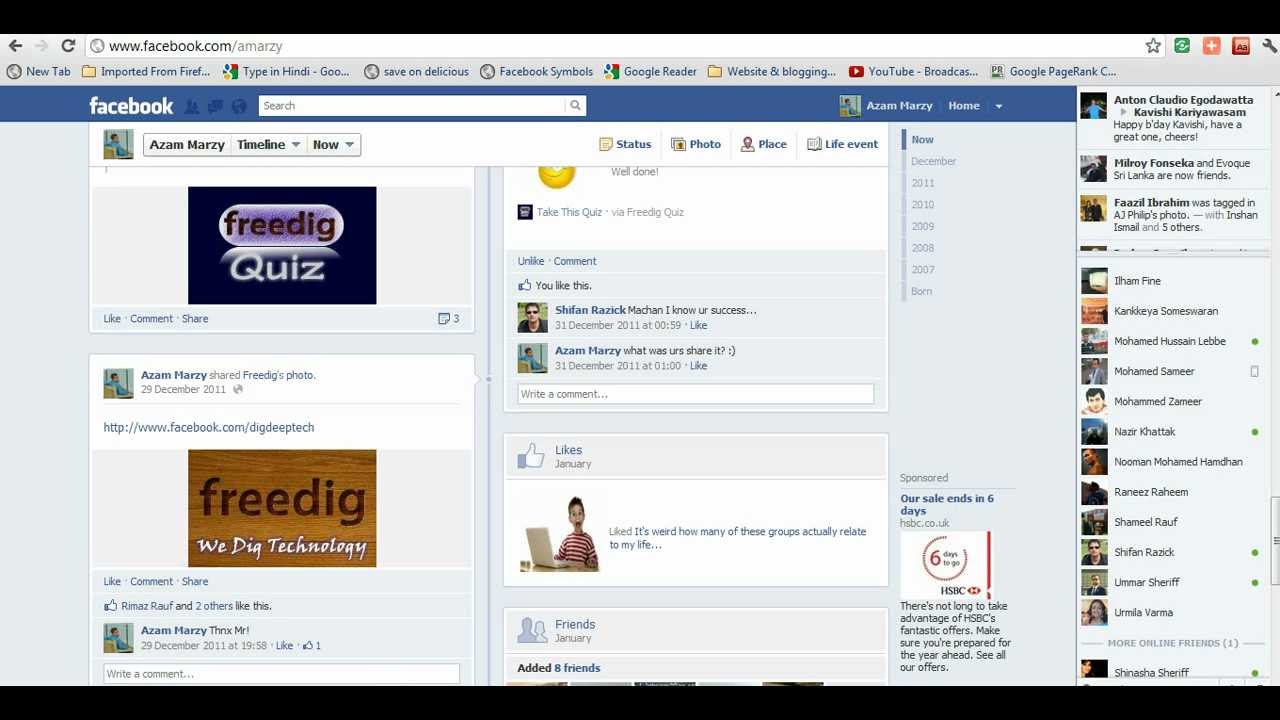Open Milroy Fonseka ticker story
Image resolution: width=1280 pixels, height=720 pixels.
(1172, 169)
